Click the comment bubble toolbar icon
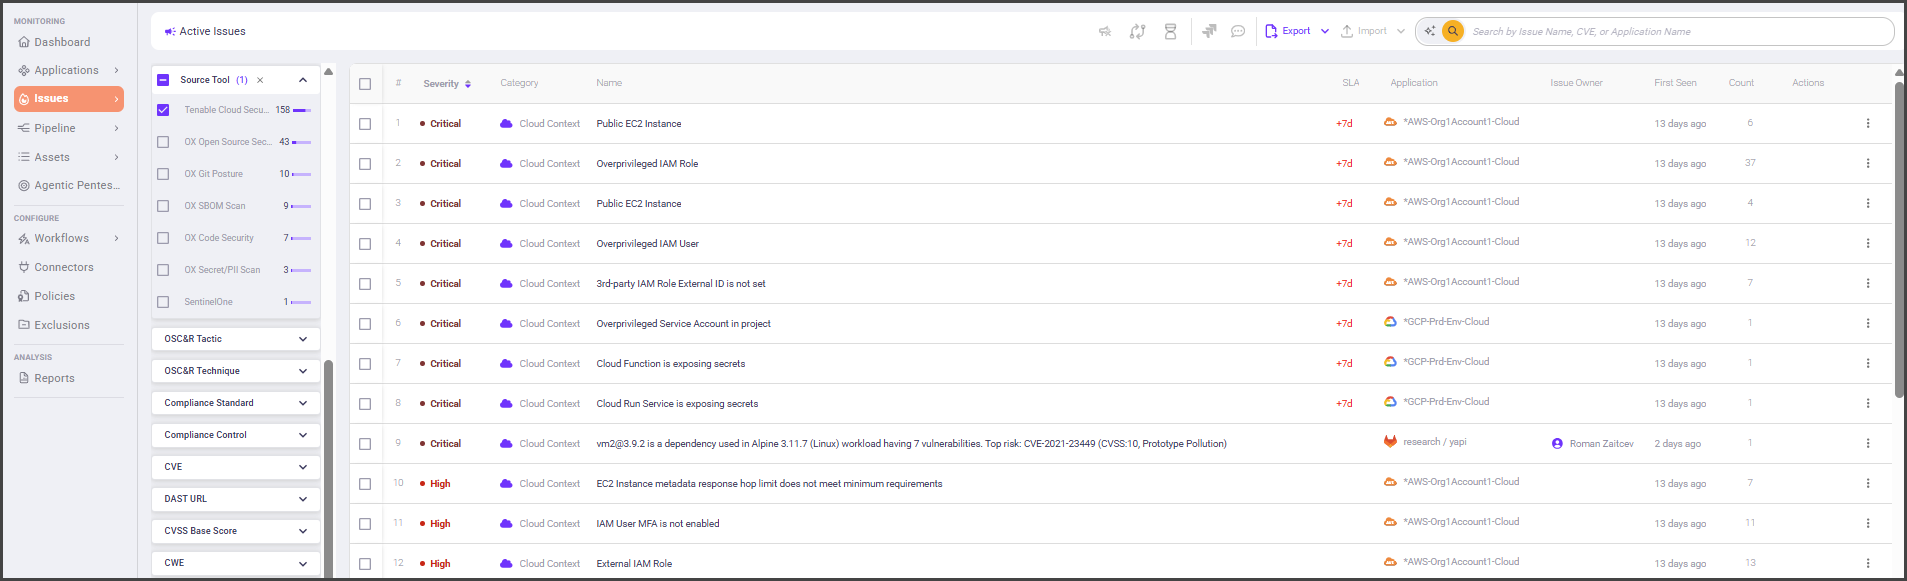Viewport: 1907px width, 581px height. click(1237, 31)
